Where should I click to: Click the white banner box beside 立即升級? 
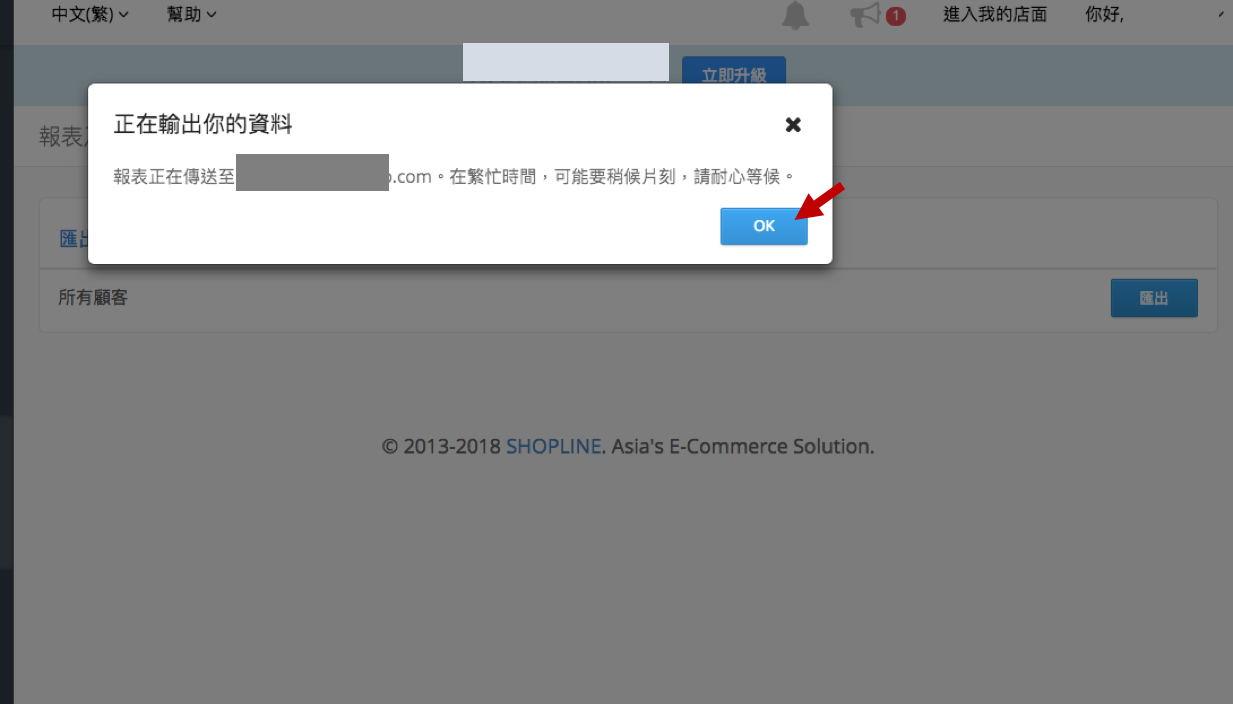pyautogui.click(x=565, y=62)
